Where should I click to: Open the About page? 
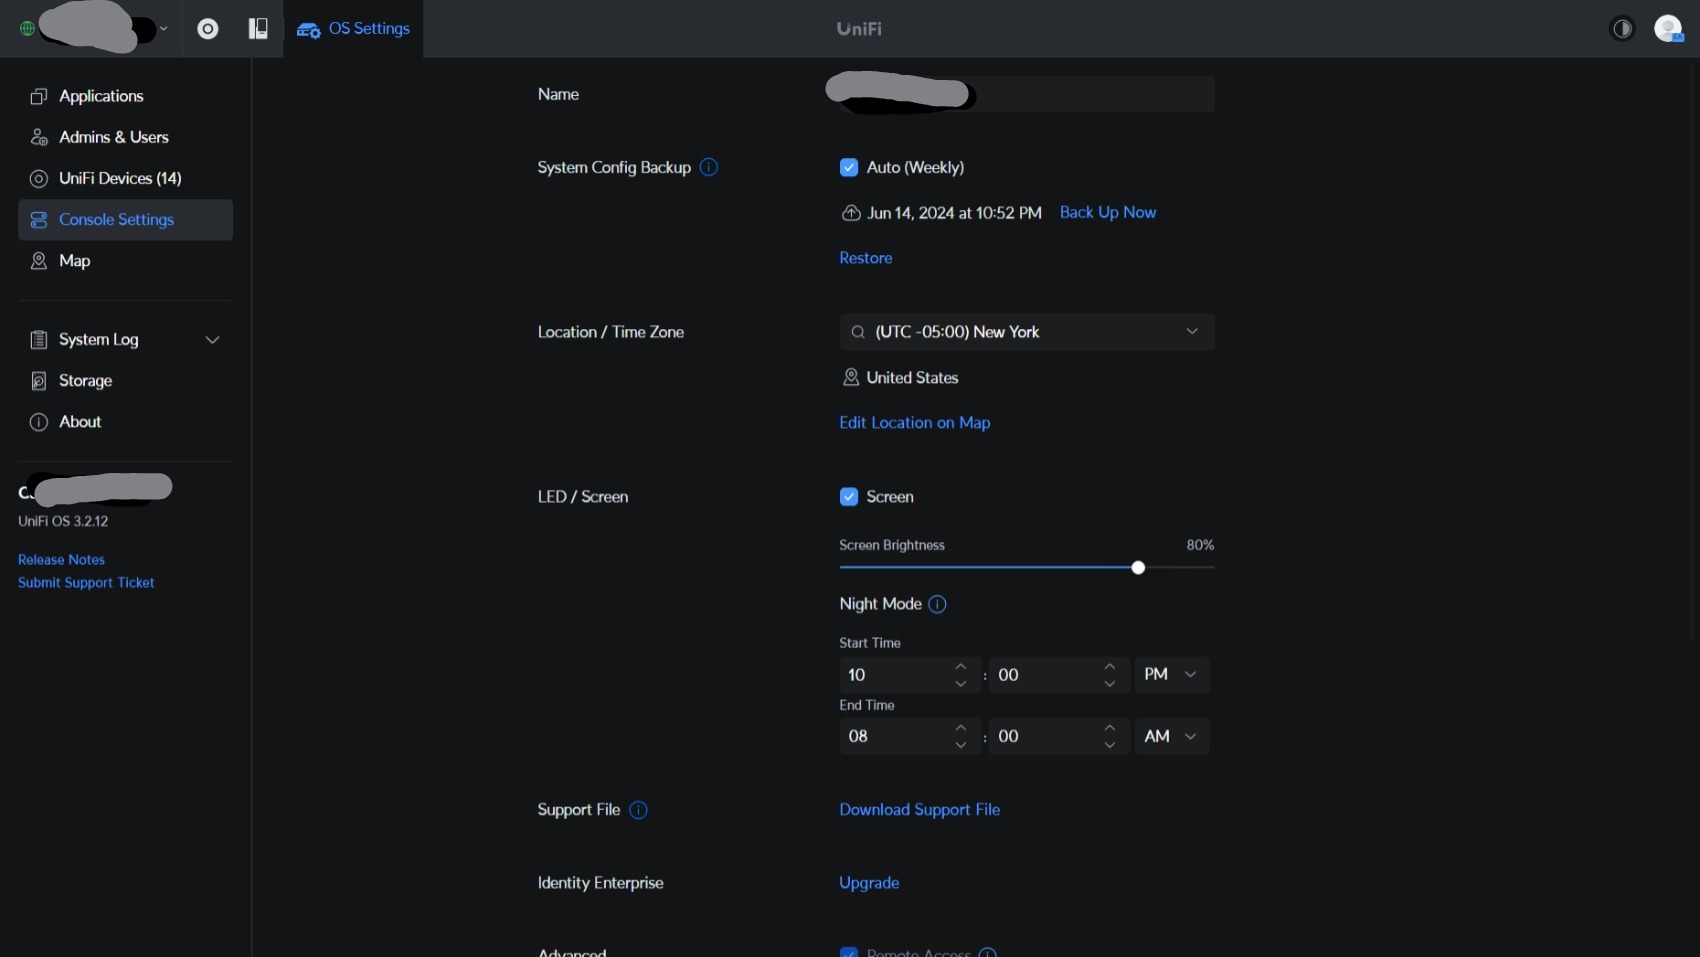80,422
